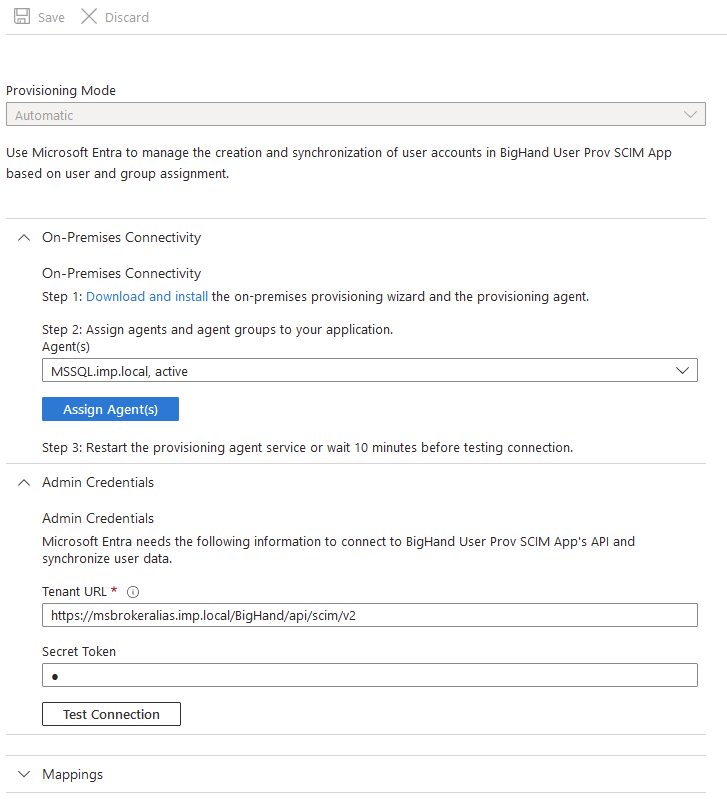Open the agent selector showing MSSQL.imp.local

point(370,370)
